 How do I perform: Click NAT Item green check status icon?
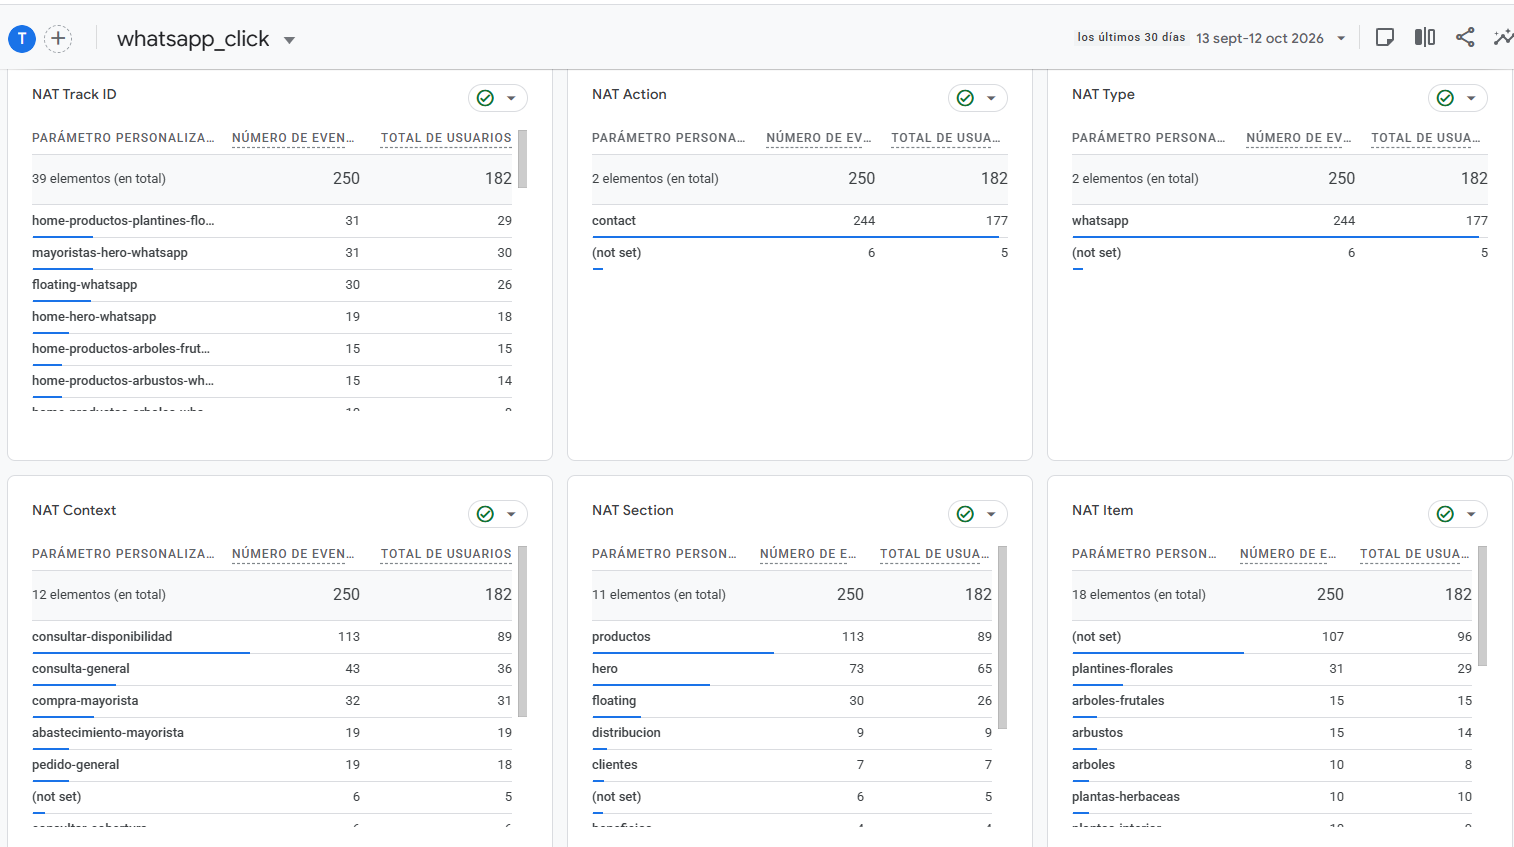(1445, 514)
